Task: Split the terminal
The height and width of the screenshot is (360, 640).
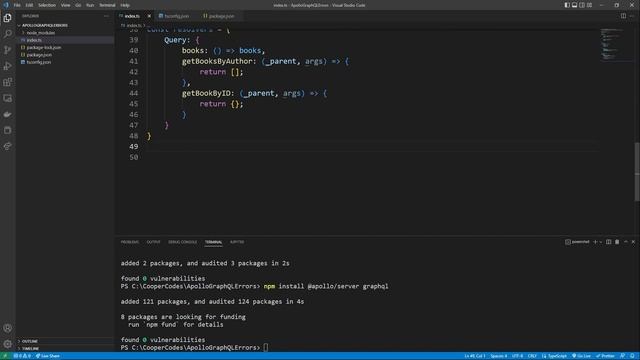Action: [x=609, y=242]
